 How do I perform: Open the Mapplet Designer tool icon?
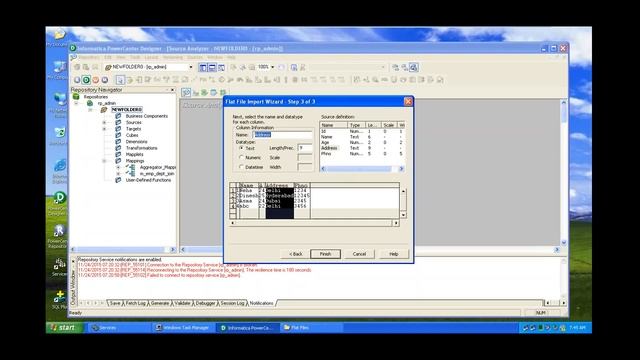click(213, 93)
